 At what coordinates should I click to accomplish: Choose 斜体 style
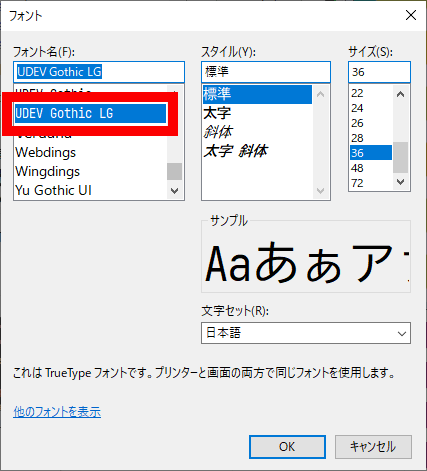[218, 132]
